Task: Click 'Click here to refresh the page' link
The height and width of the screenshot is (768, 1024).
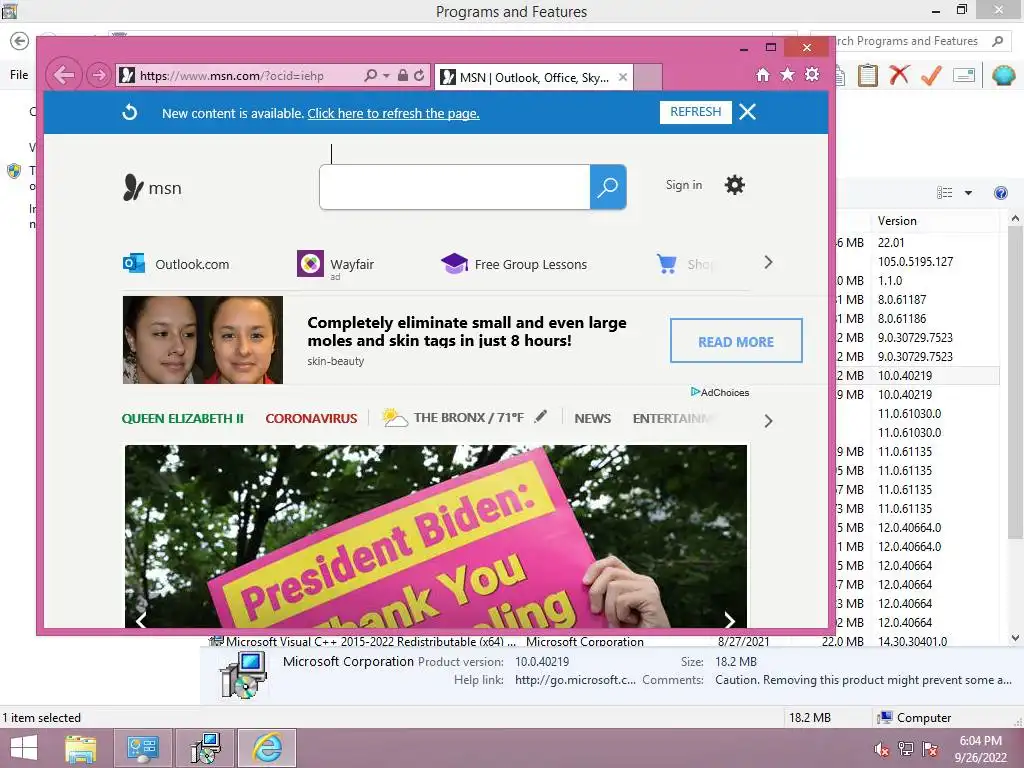Action: point(393,114)
